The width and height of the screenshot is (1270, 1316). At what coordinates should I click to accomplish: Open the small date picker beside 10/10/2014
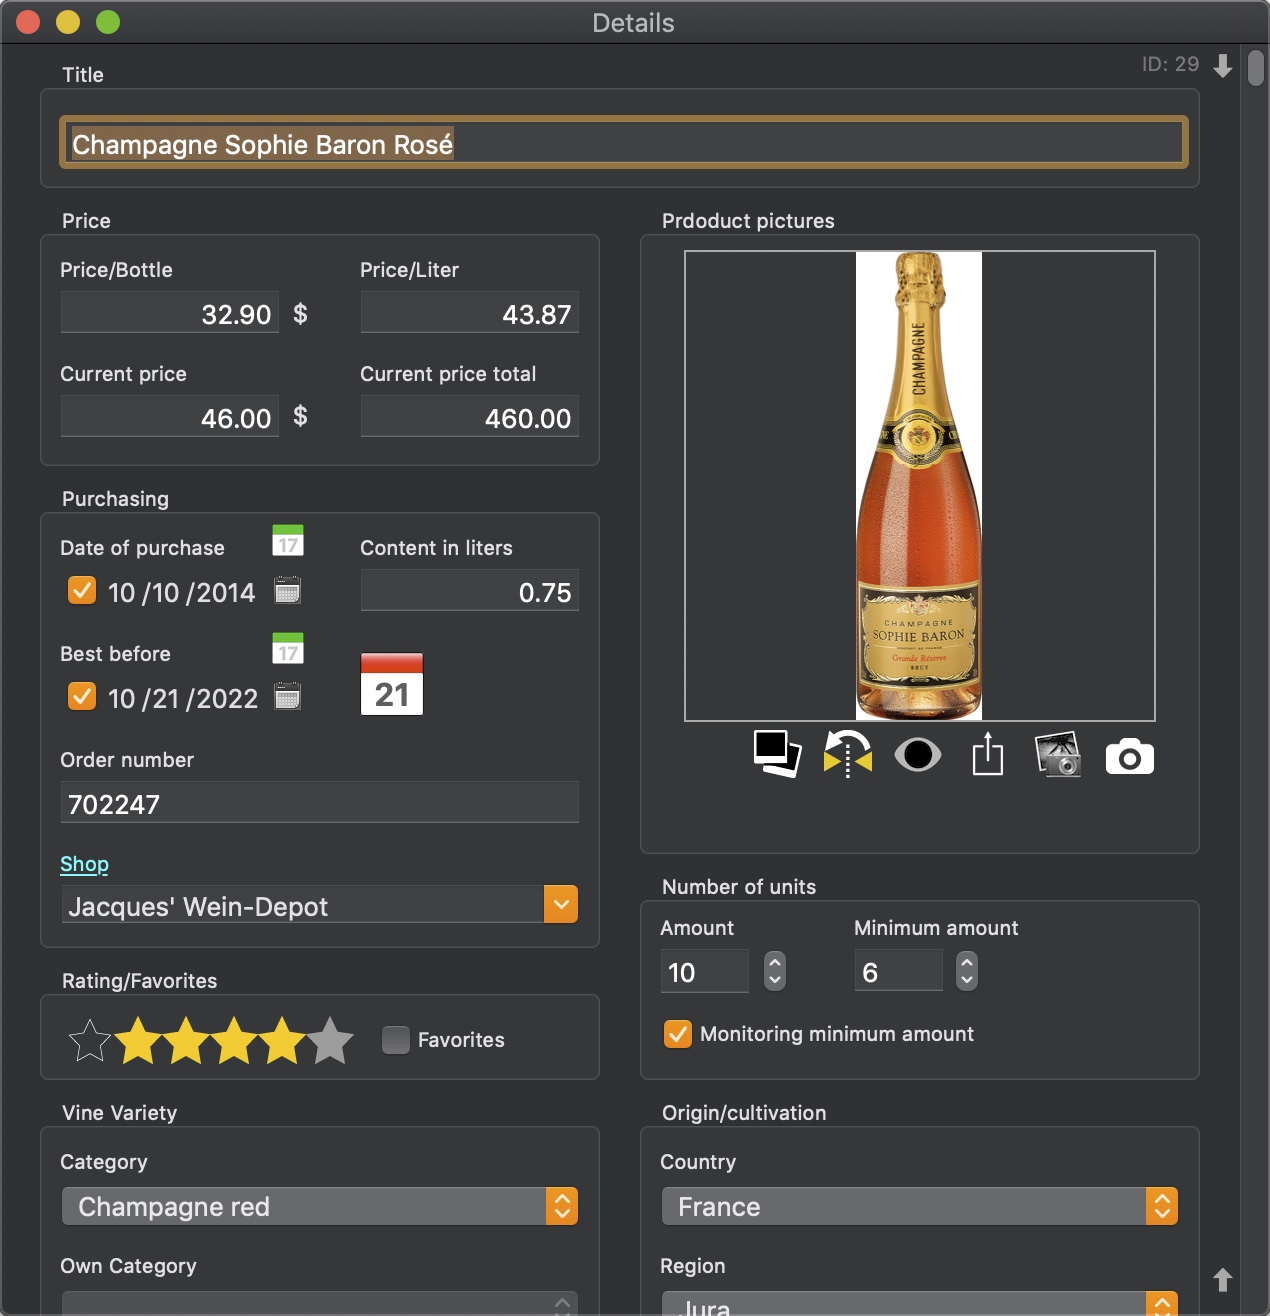[x=288, y=591]
